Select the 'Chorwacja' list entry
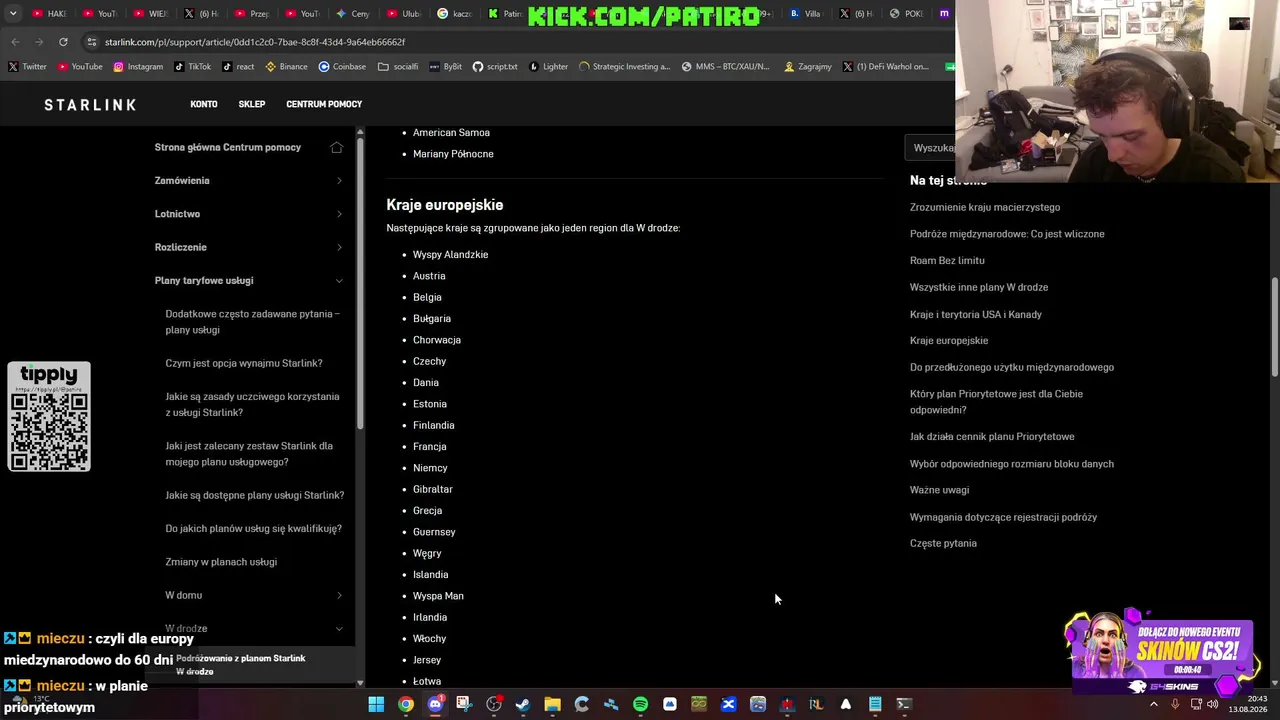The width and height of the screenshot is (1280, 720). 437,340
